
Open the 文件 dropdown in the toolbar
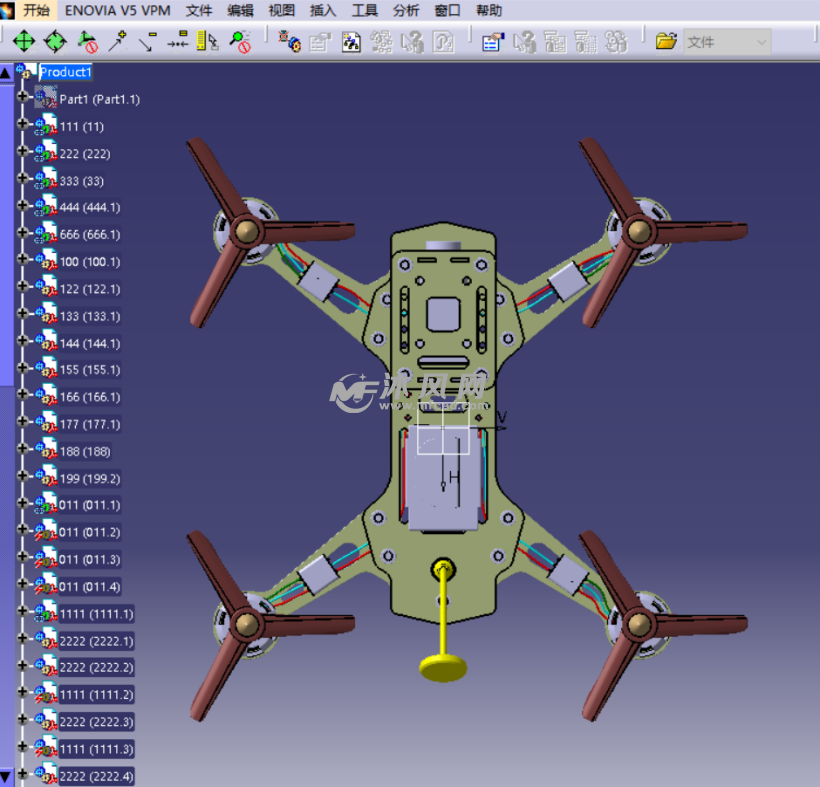(x=761, y=42)
